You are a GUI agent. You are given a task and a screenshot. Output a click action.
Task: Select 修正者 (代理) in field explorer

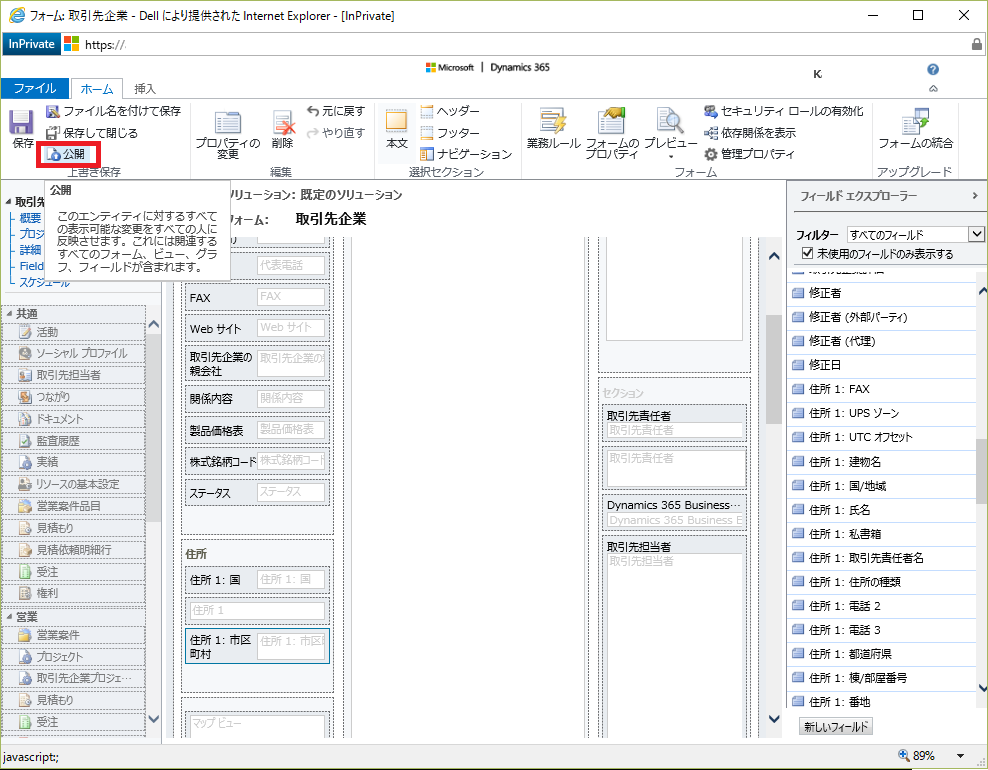click(x=883, y=342)
